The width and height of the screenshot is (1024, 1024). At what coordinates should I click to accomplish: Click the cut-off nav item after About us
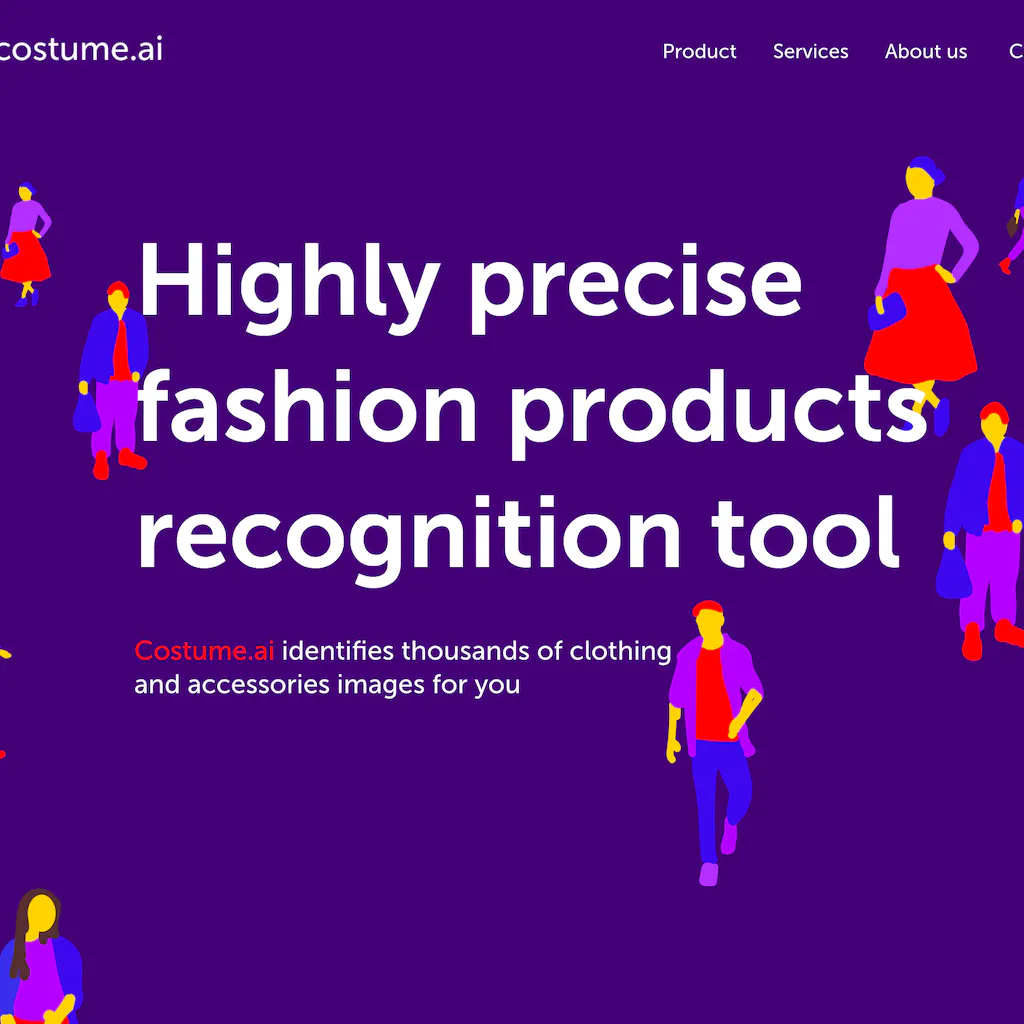[1016, 52]
